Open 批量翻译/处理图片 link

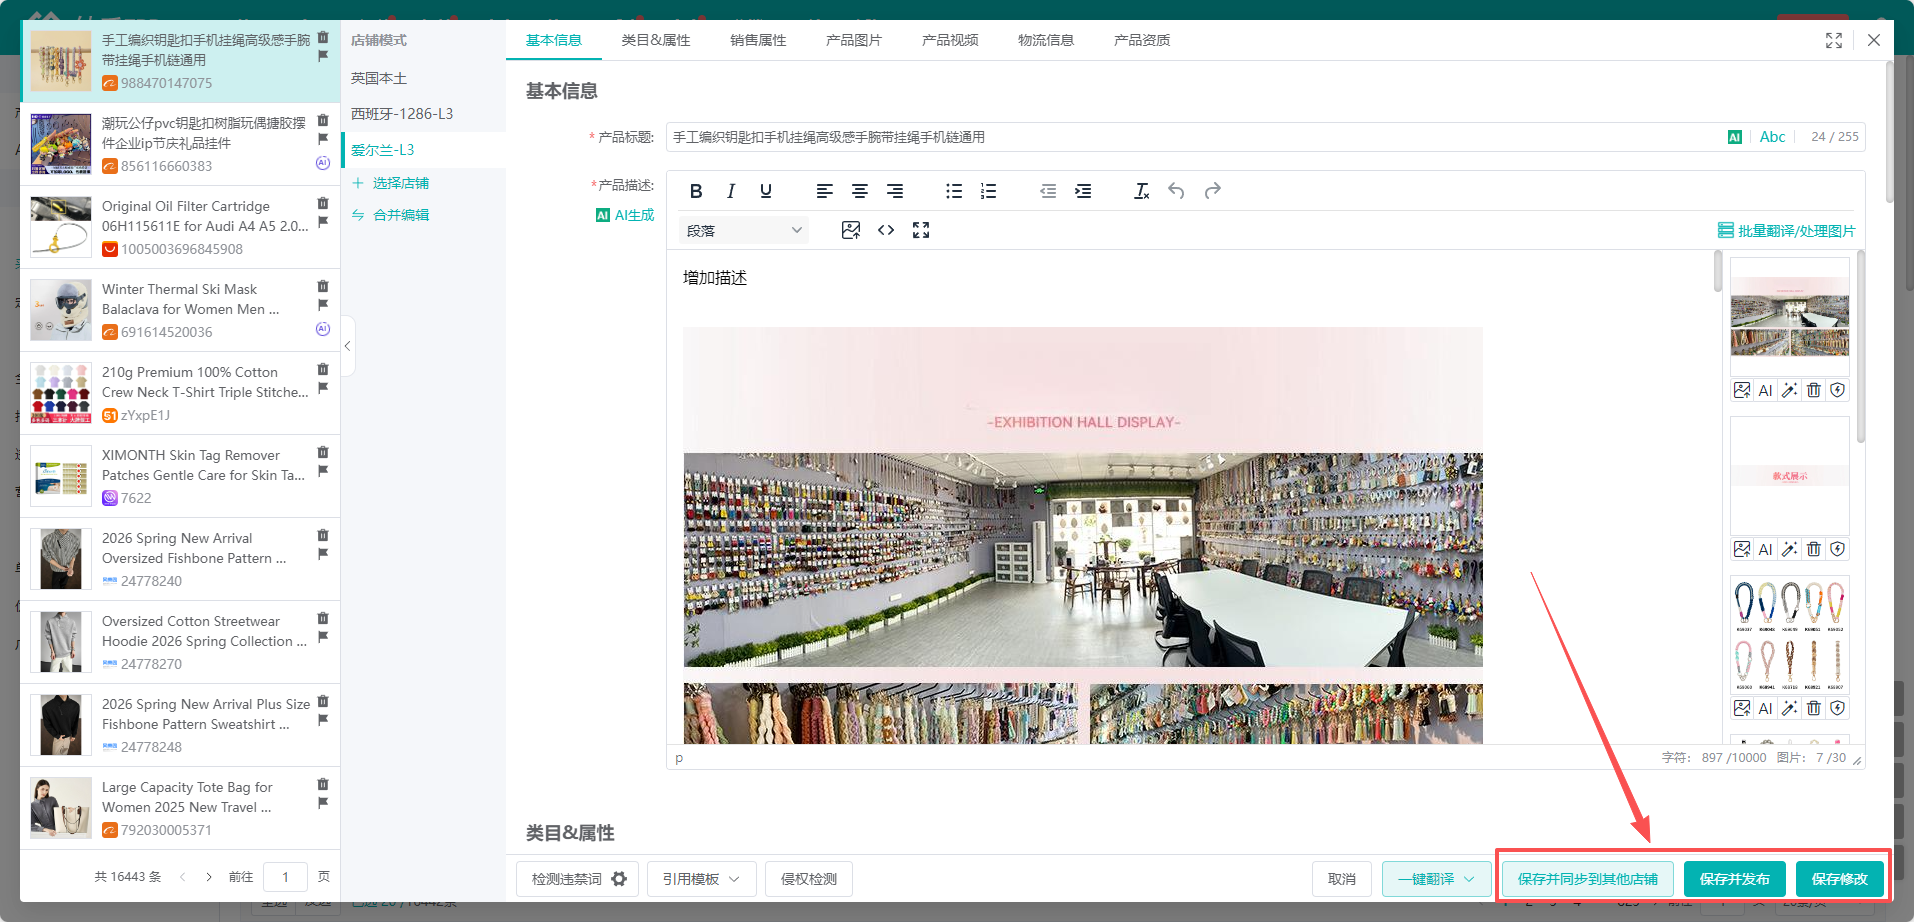coord(1786,231)
